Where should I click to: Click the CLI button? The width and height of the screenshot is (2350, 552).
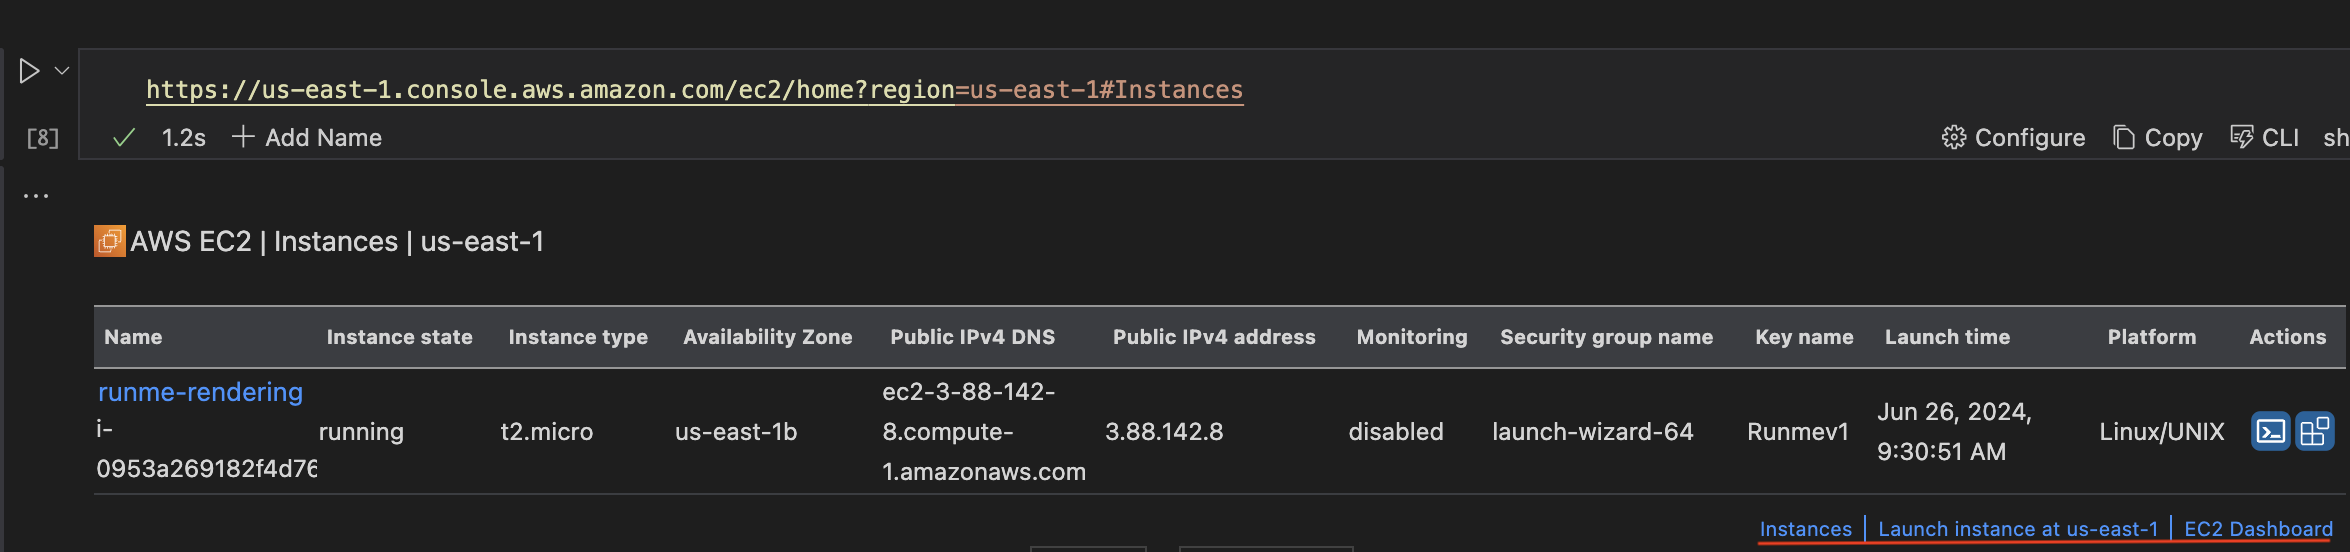tap(2265, 138)
